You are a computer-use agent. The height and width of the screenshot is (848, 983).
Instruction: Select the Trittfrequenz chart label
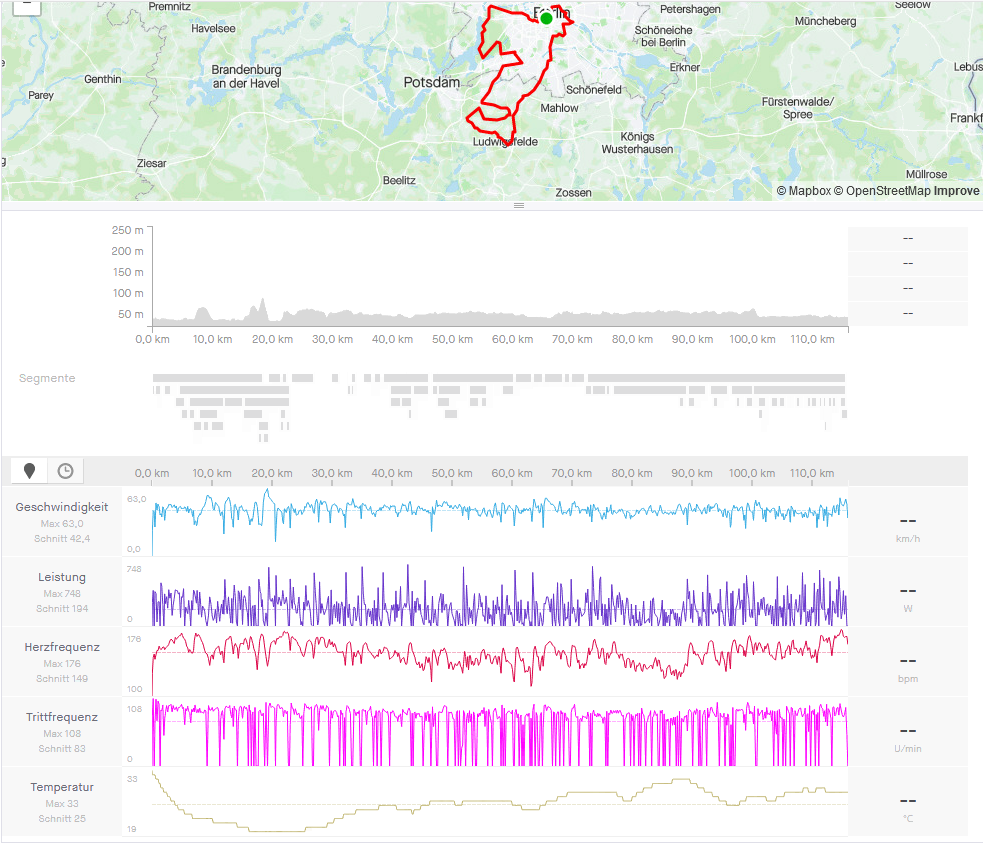pyautogui.click(x=62, y=717)
